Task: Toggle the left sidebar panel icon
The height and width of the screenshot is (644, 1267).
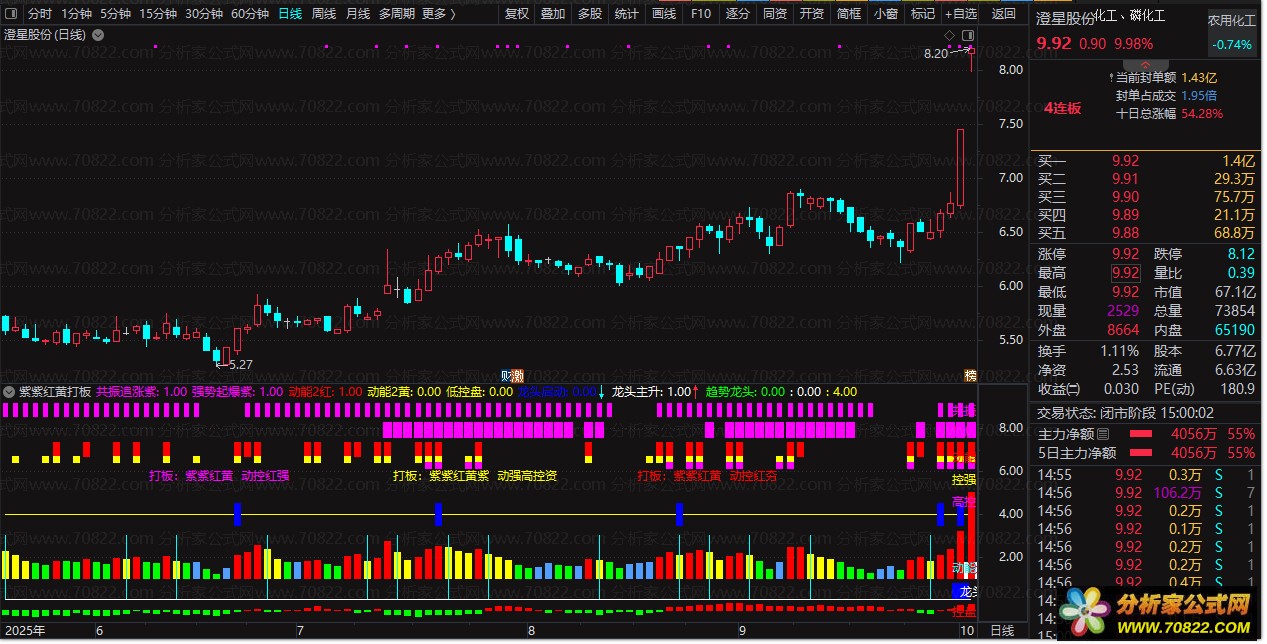Action: pyautogui.click(x=12, y=14)
